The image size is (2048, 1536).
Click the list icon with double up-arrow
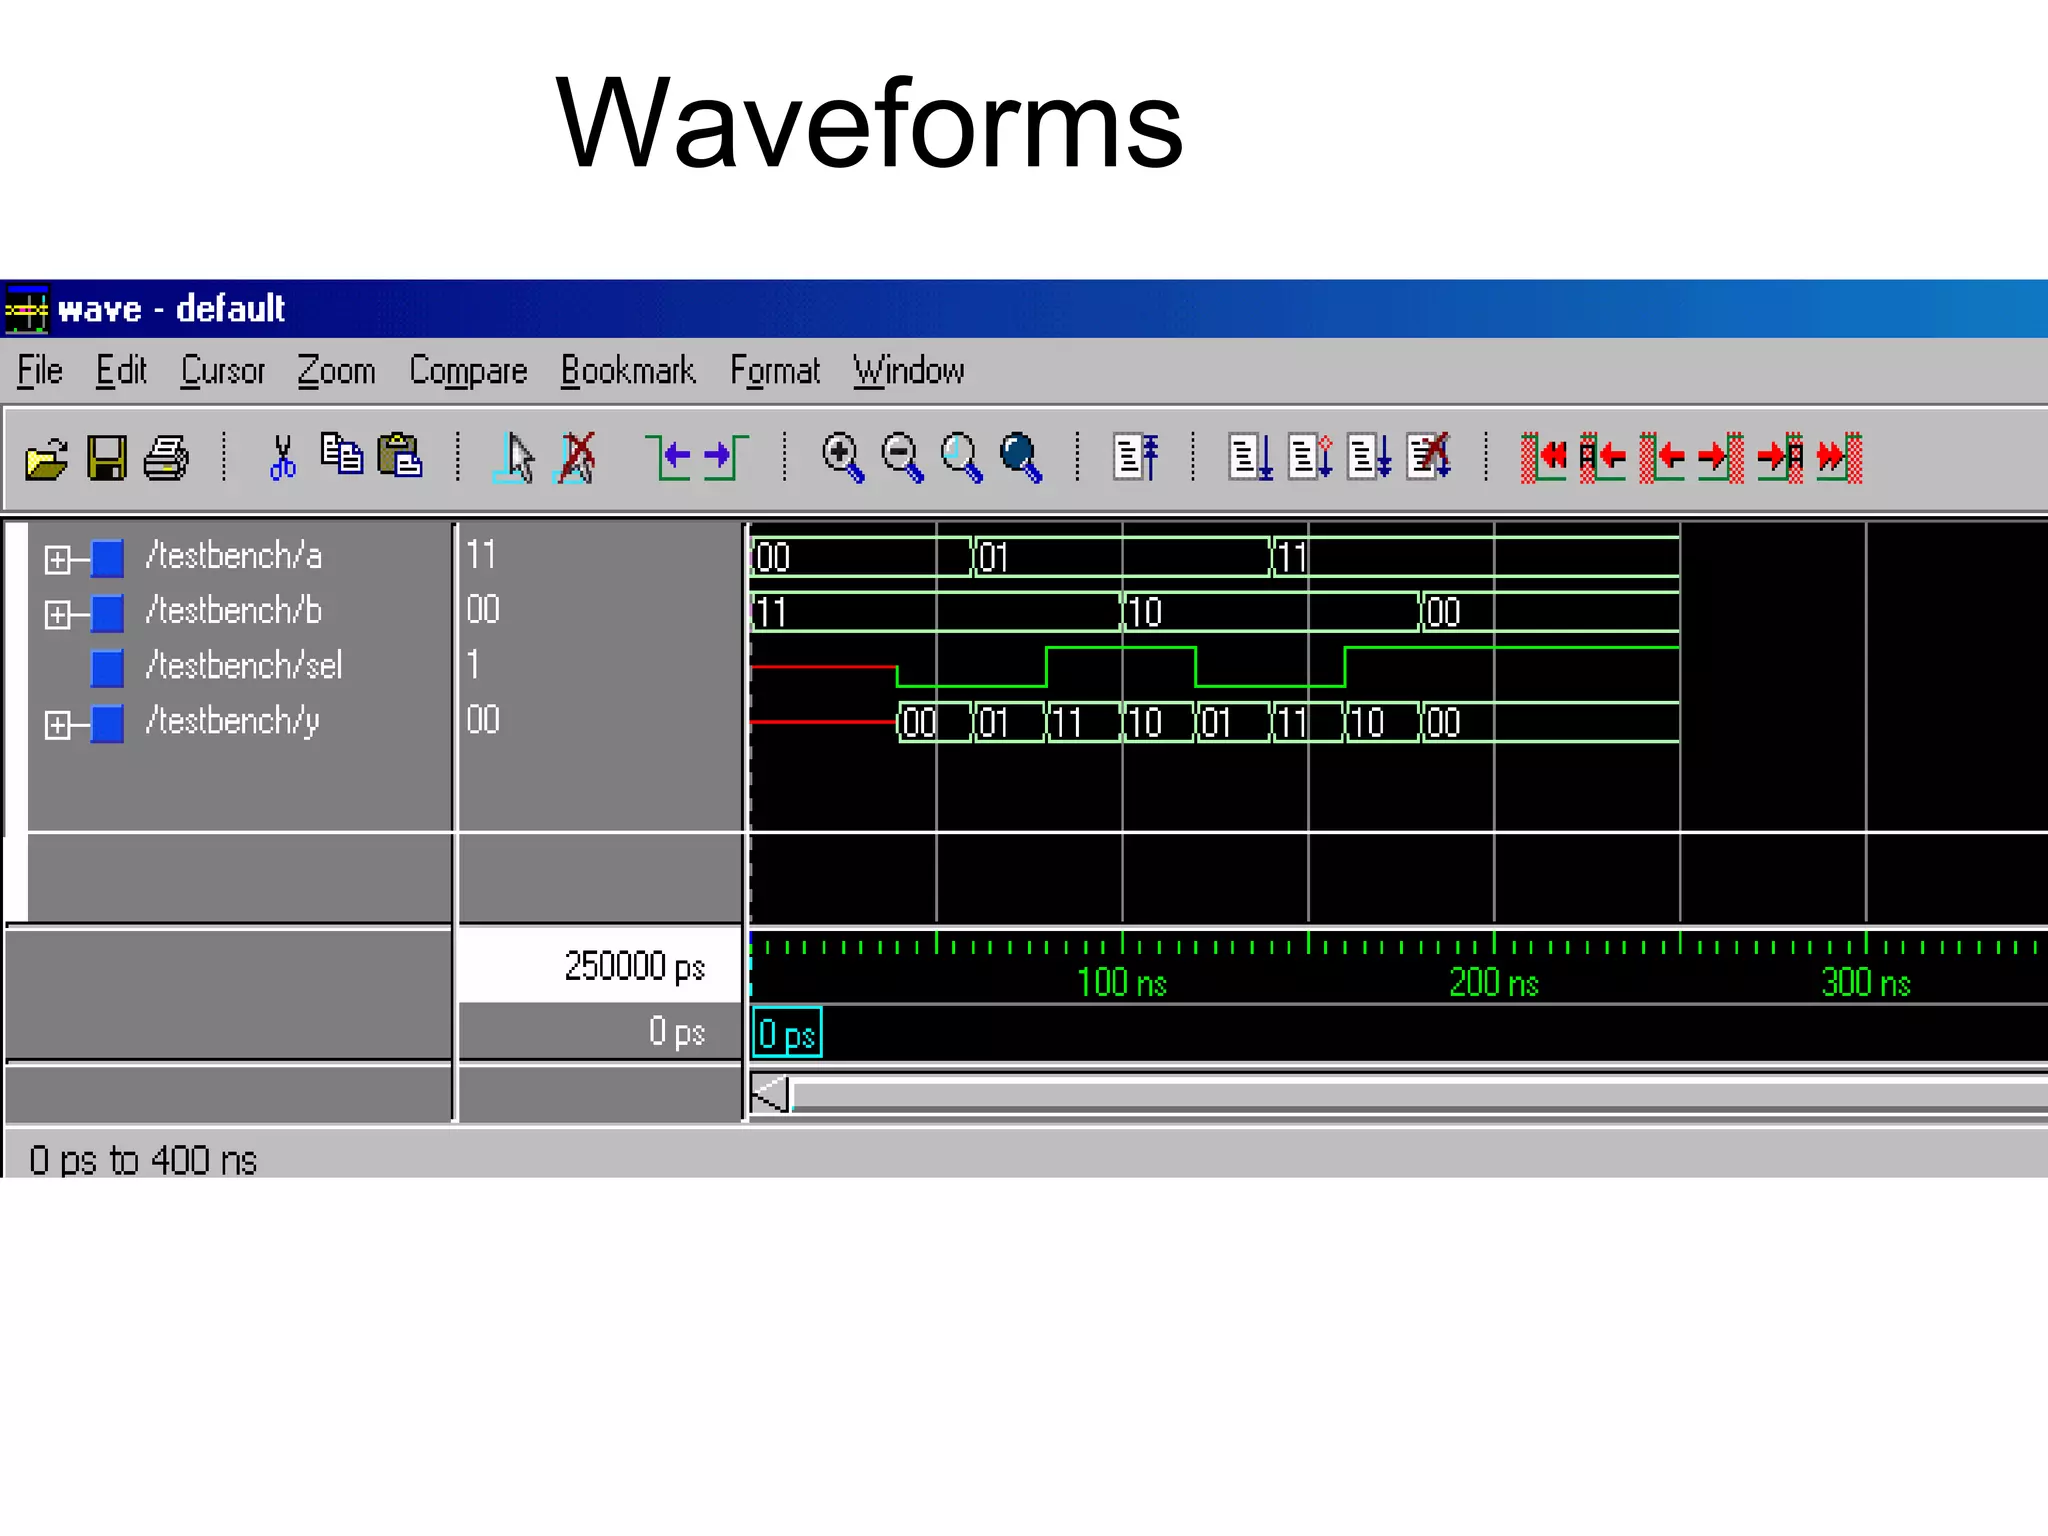(x=1136, y=458)
